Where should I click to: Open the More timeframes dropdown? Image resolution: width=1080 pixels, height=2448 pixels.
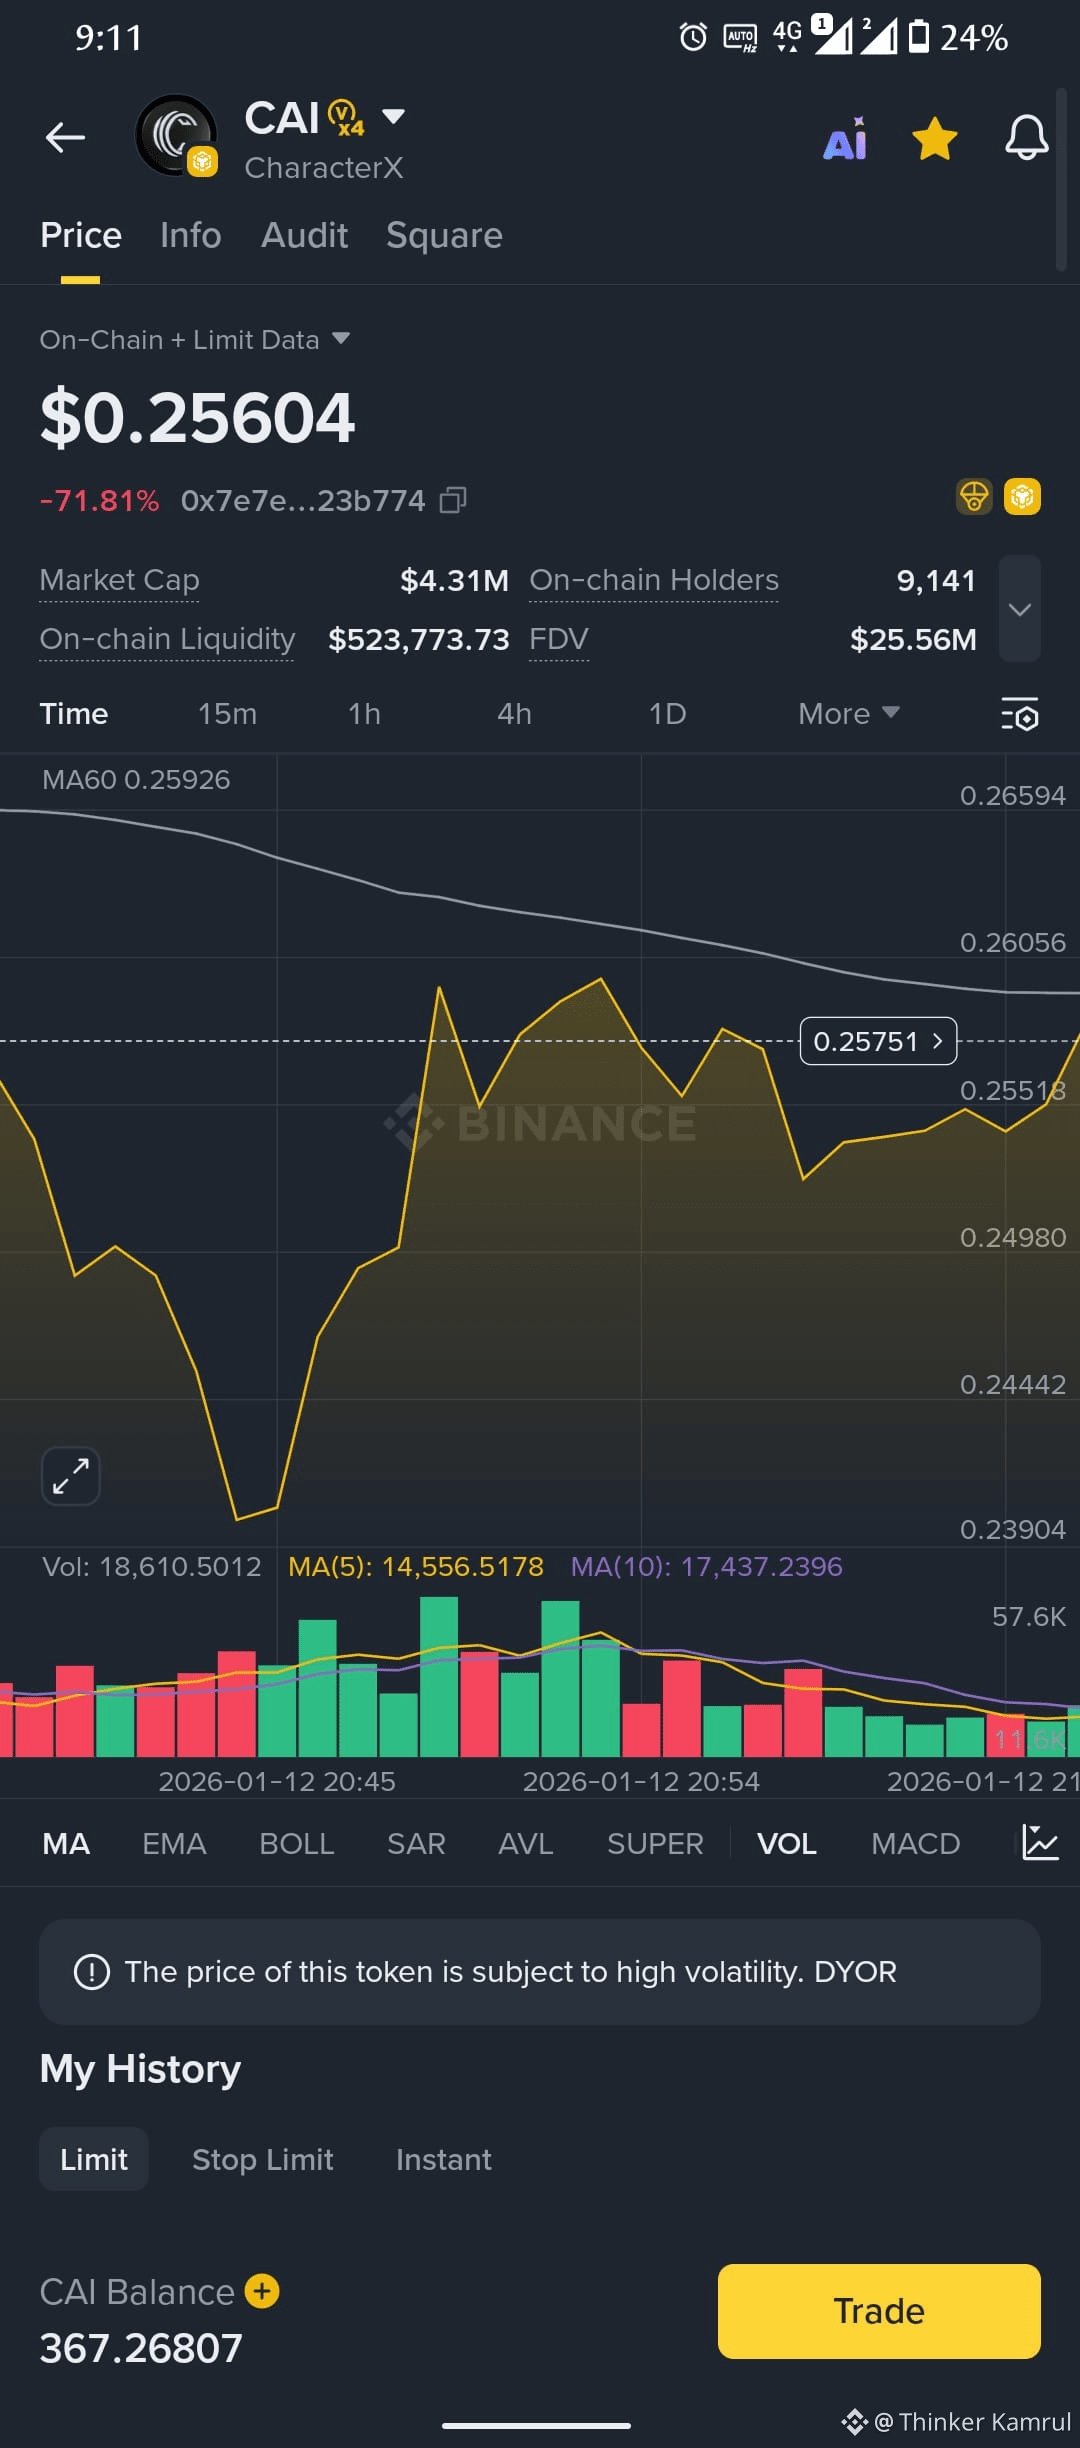click(849, 714)
